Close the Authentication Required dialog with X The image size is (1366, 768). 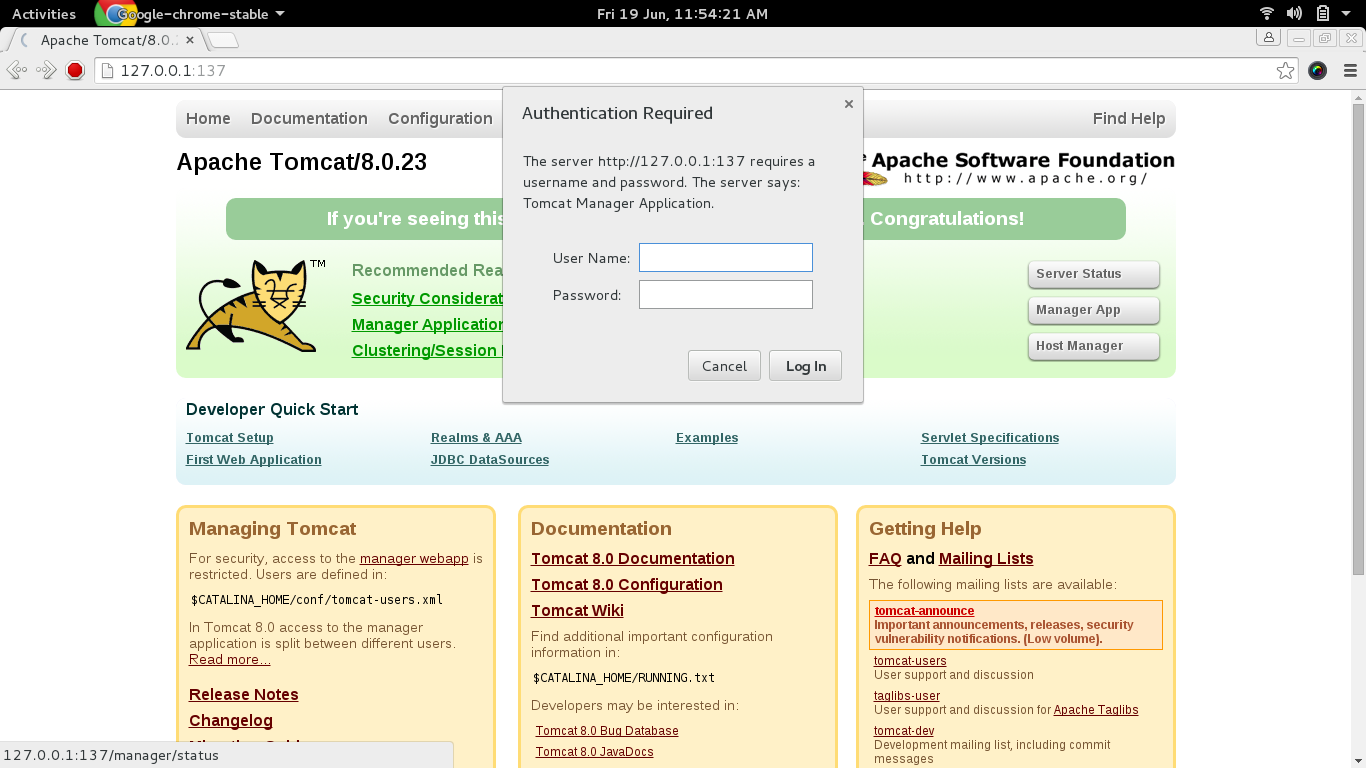(x=849, y=104)
